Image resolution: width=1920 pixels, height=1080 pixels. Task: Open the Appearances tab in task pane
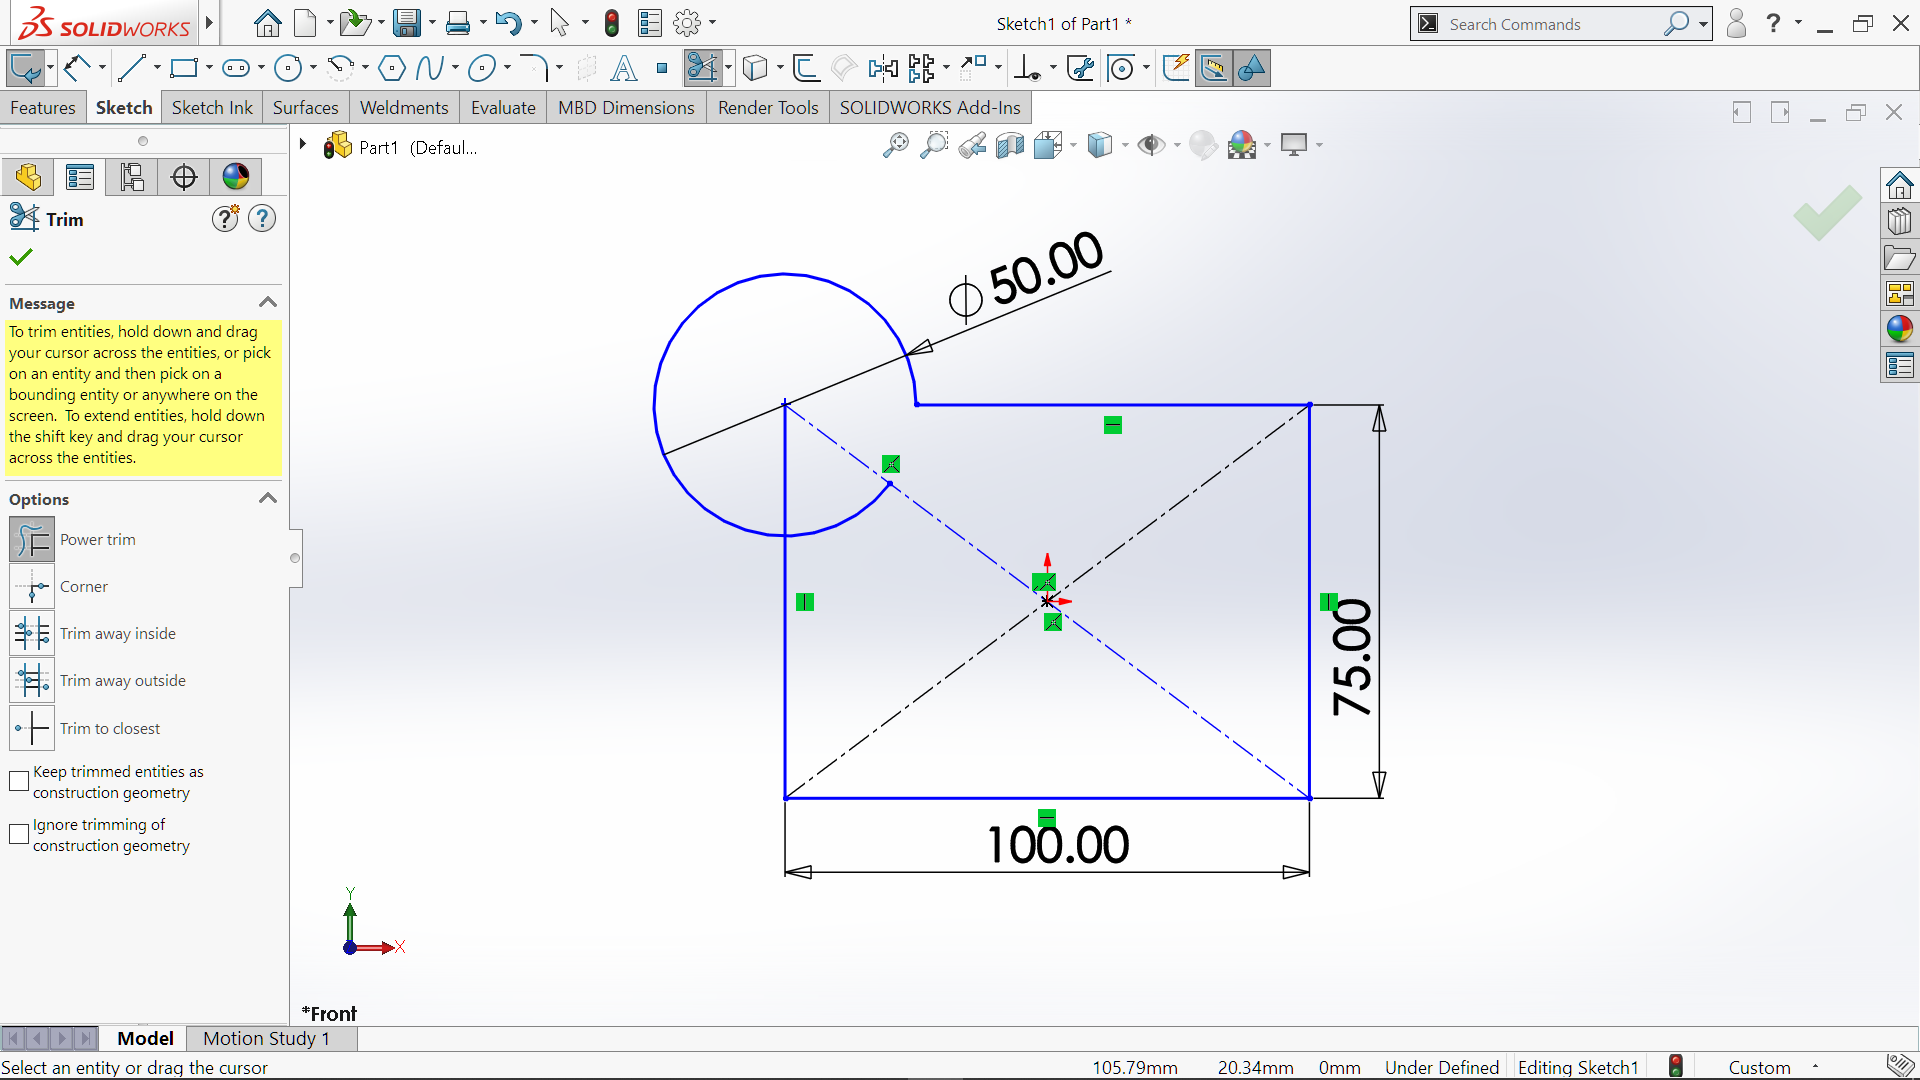(x=1899, y=329)
